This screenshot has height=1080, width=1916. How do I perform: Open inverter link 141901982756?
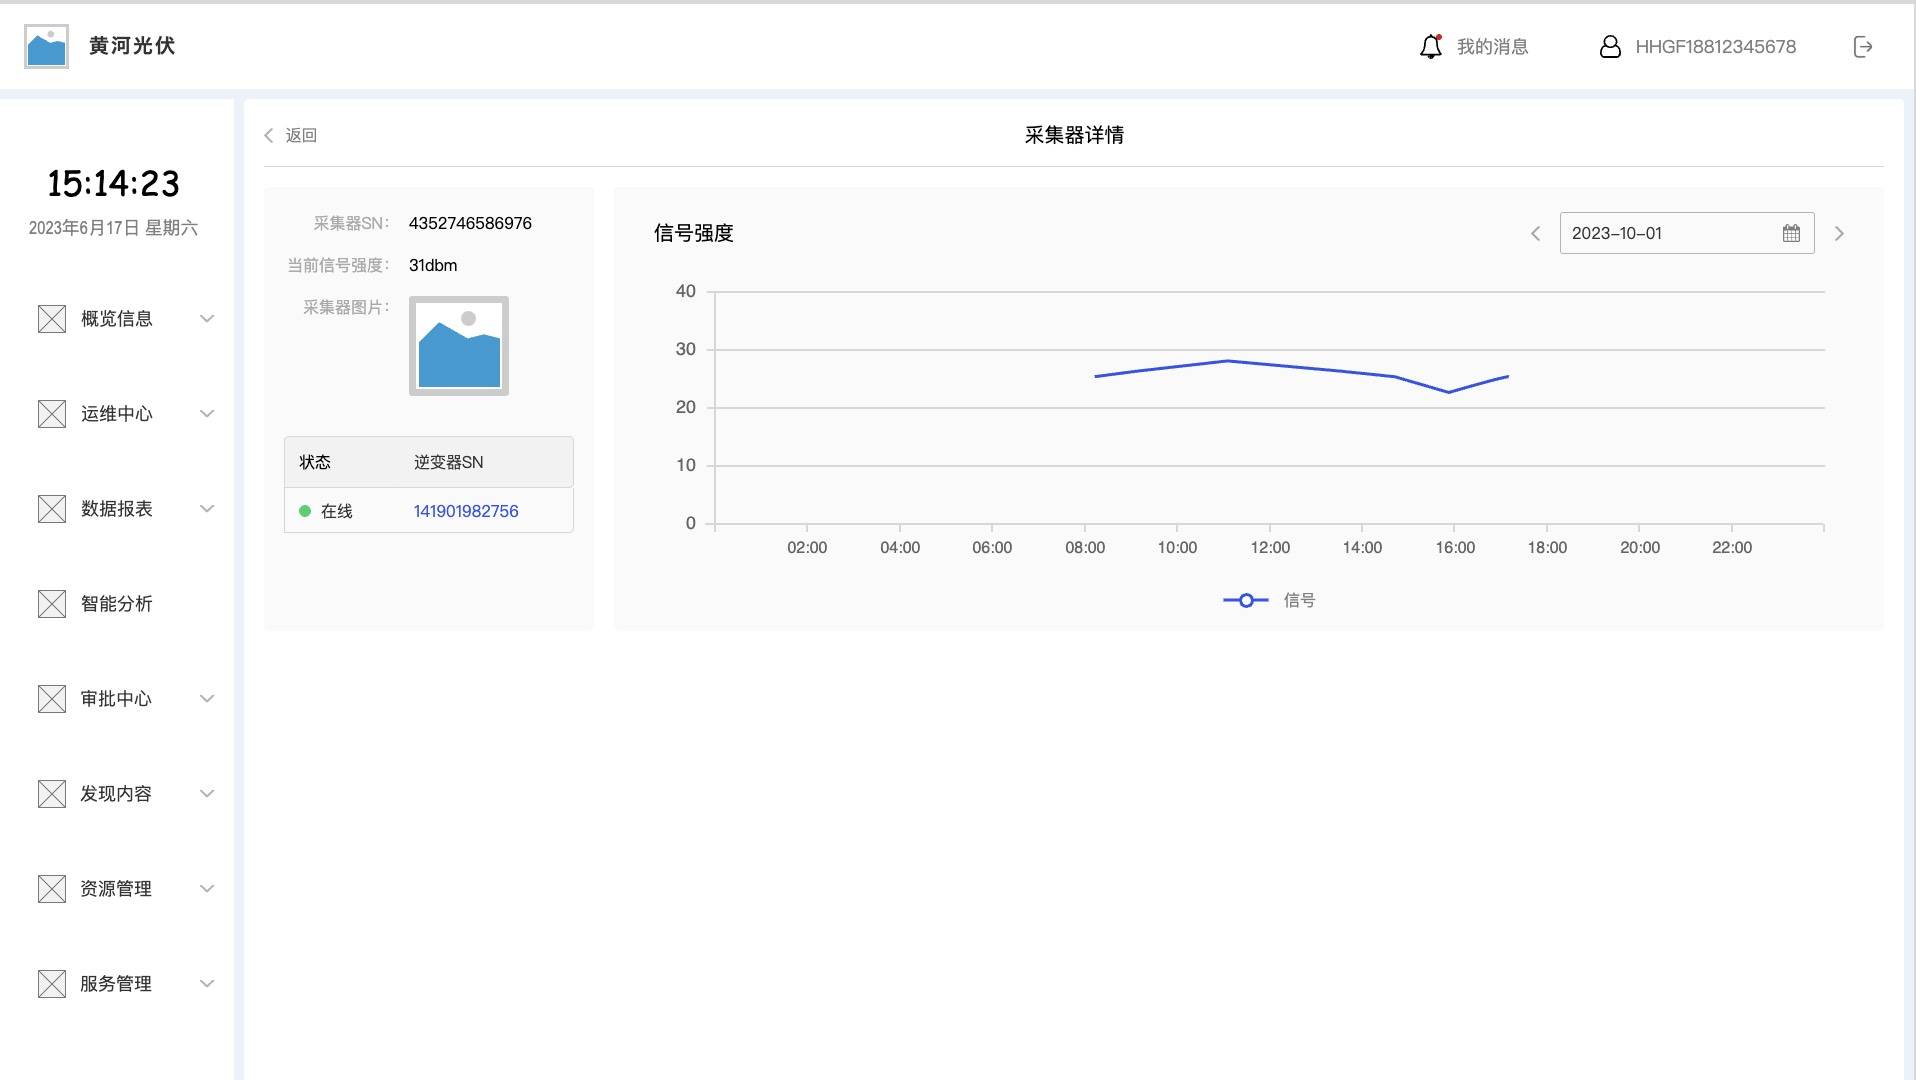(465, 511)
